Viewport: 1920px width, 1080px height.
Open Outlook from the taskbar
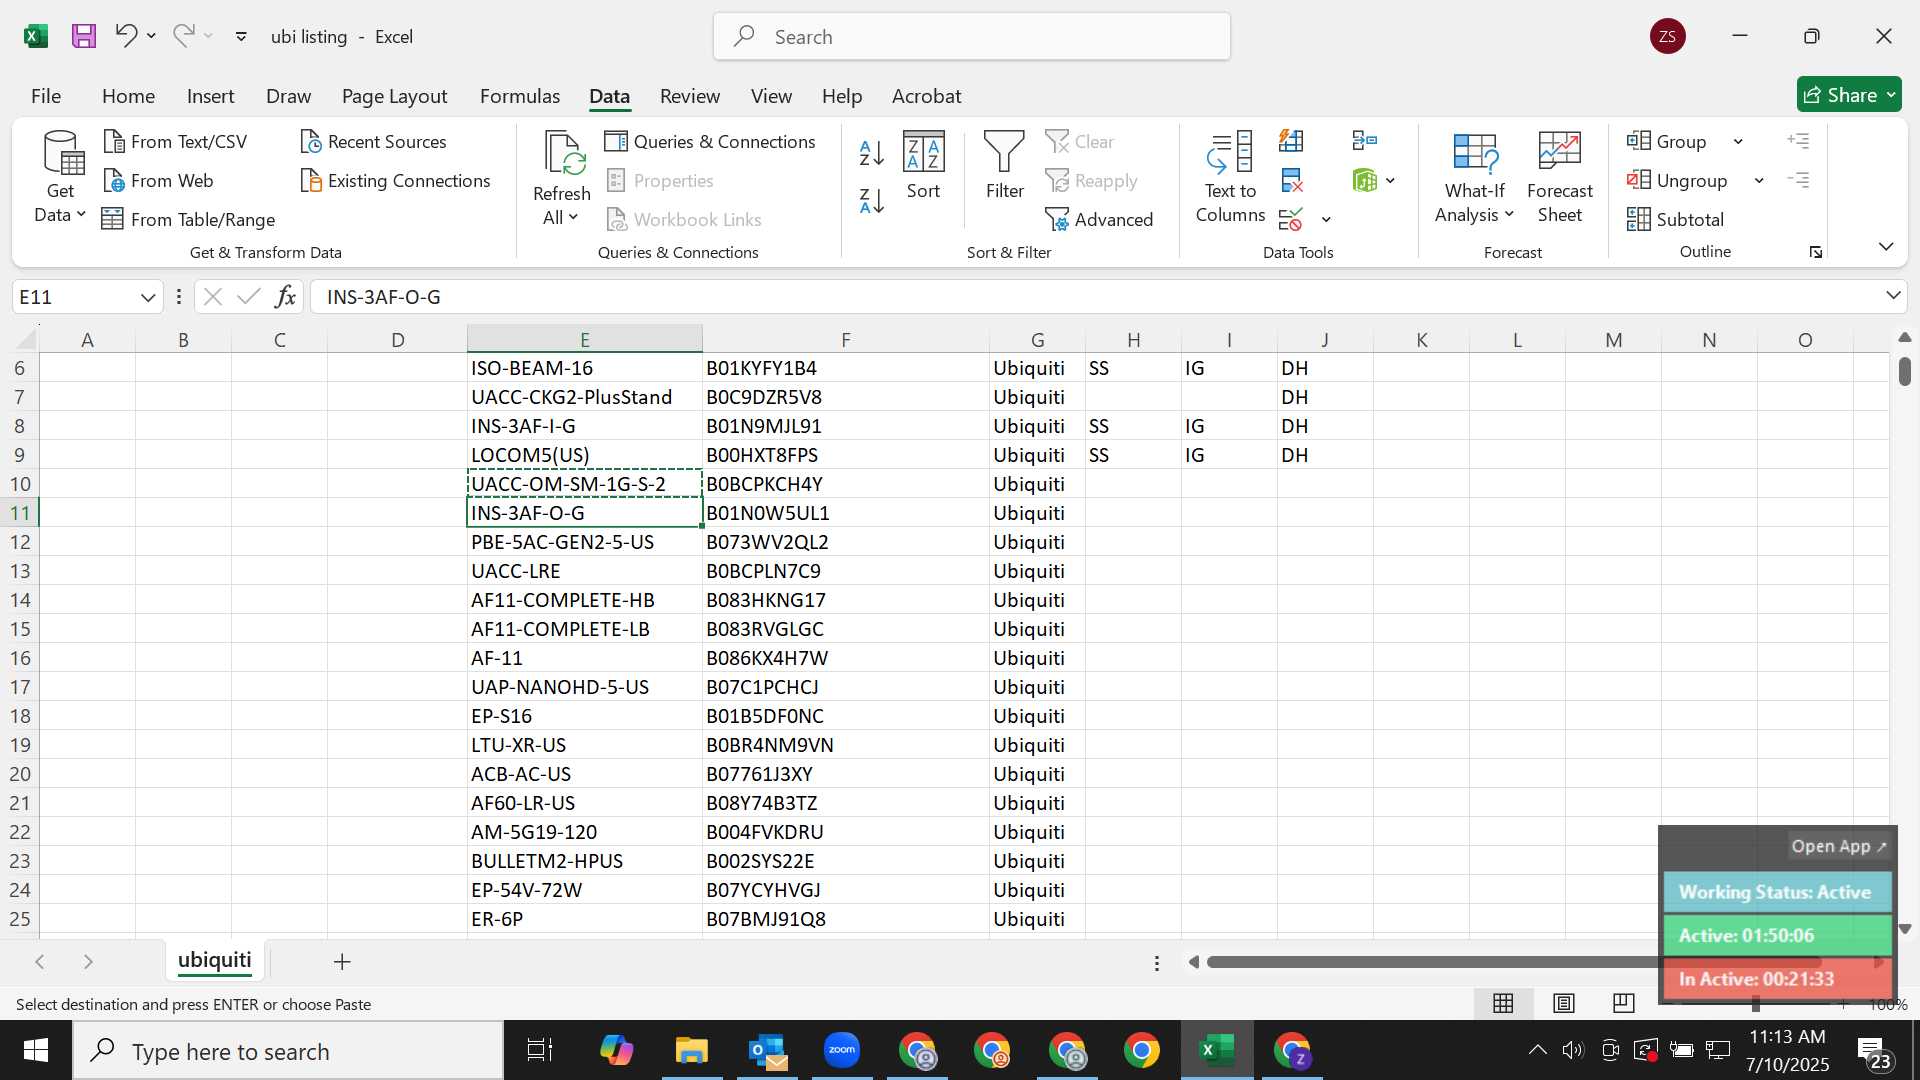click(x=767, y=1051)
